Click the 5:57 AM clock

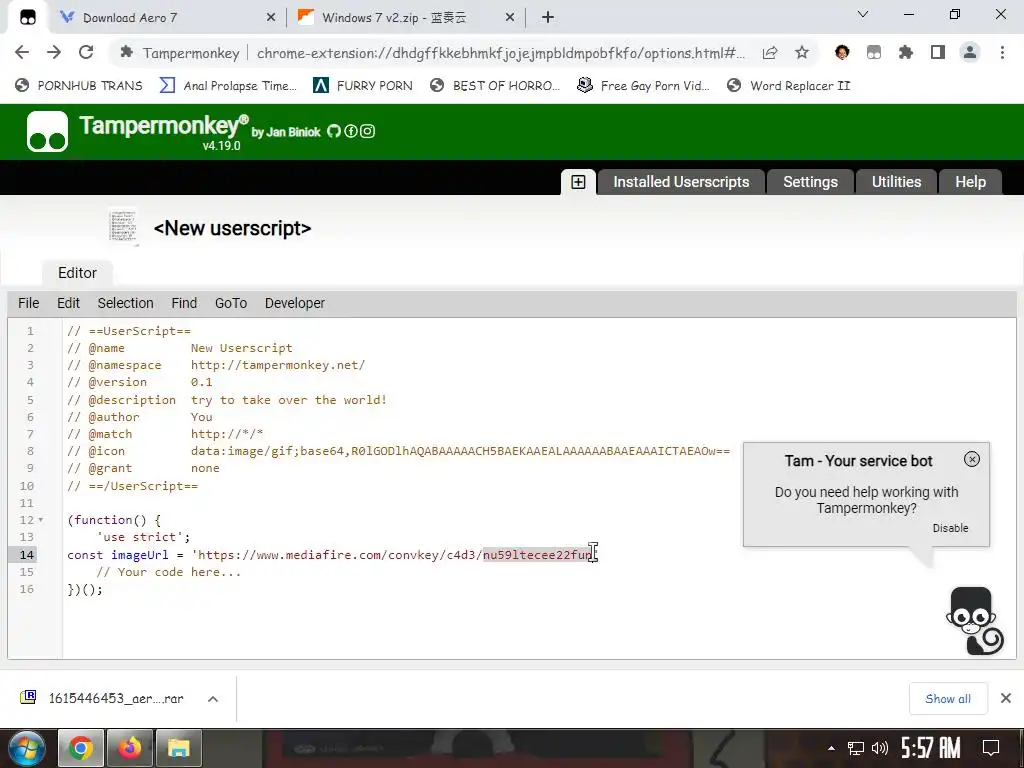pos(931,748)
